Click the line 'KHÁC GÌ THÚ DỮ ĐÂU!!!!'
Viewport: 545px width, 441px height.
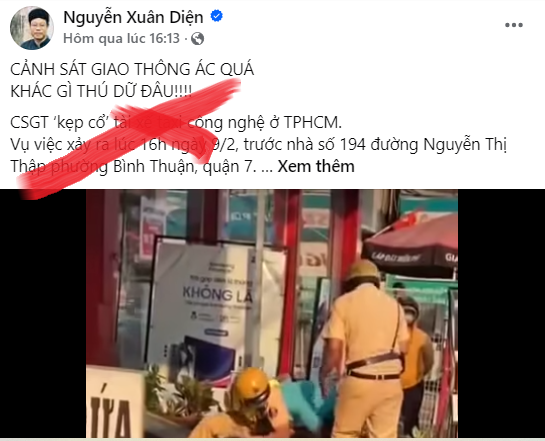(101, 91)
